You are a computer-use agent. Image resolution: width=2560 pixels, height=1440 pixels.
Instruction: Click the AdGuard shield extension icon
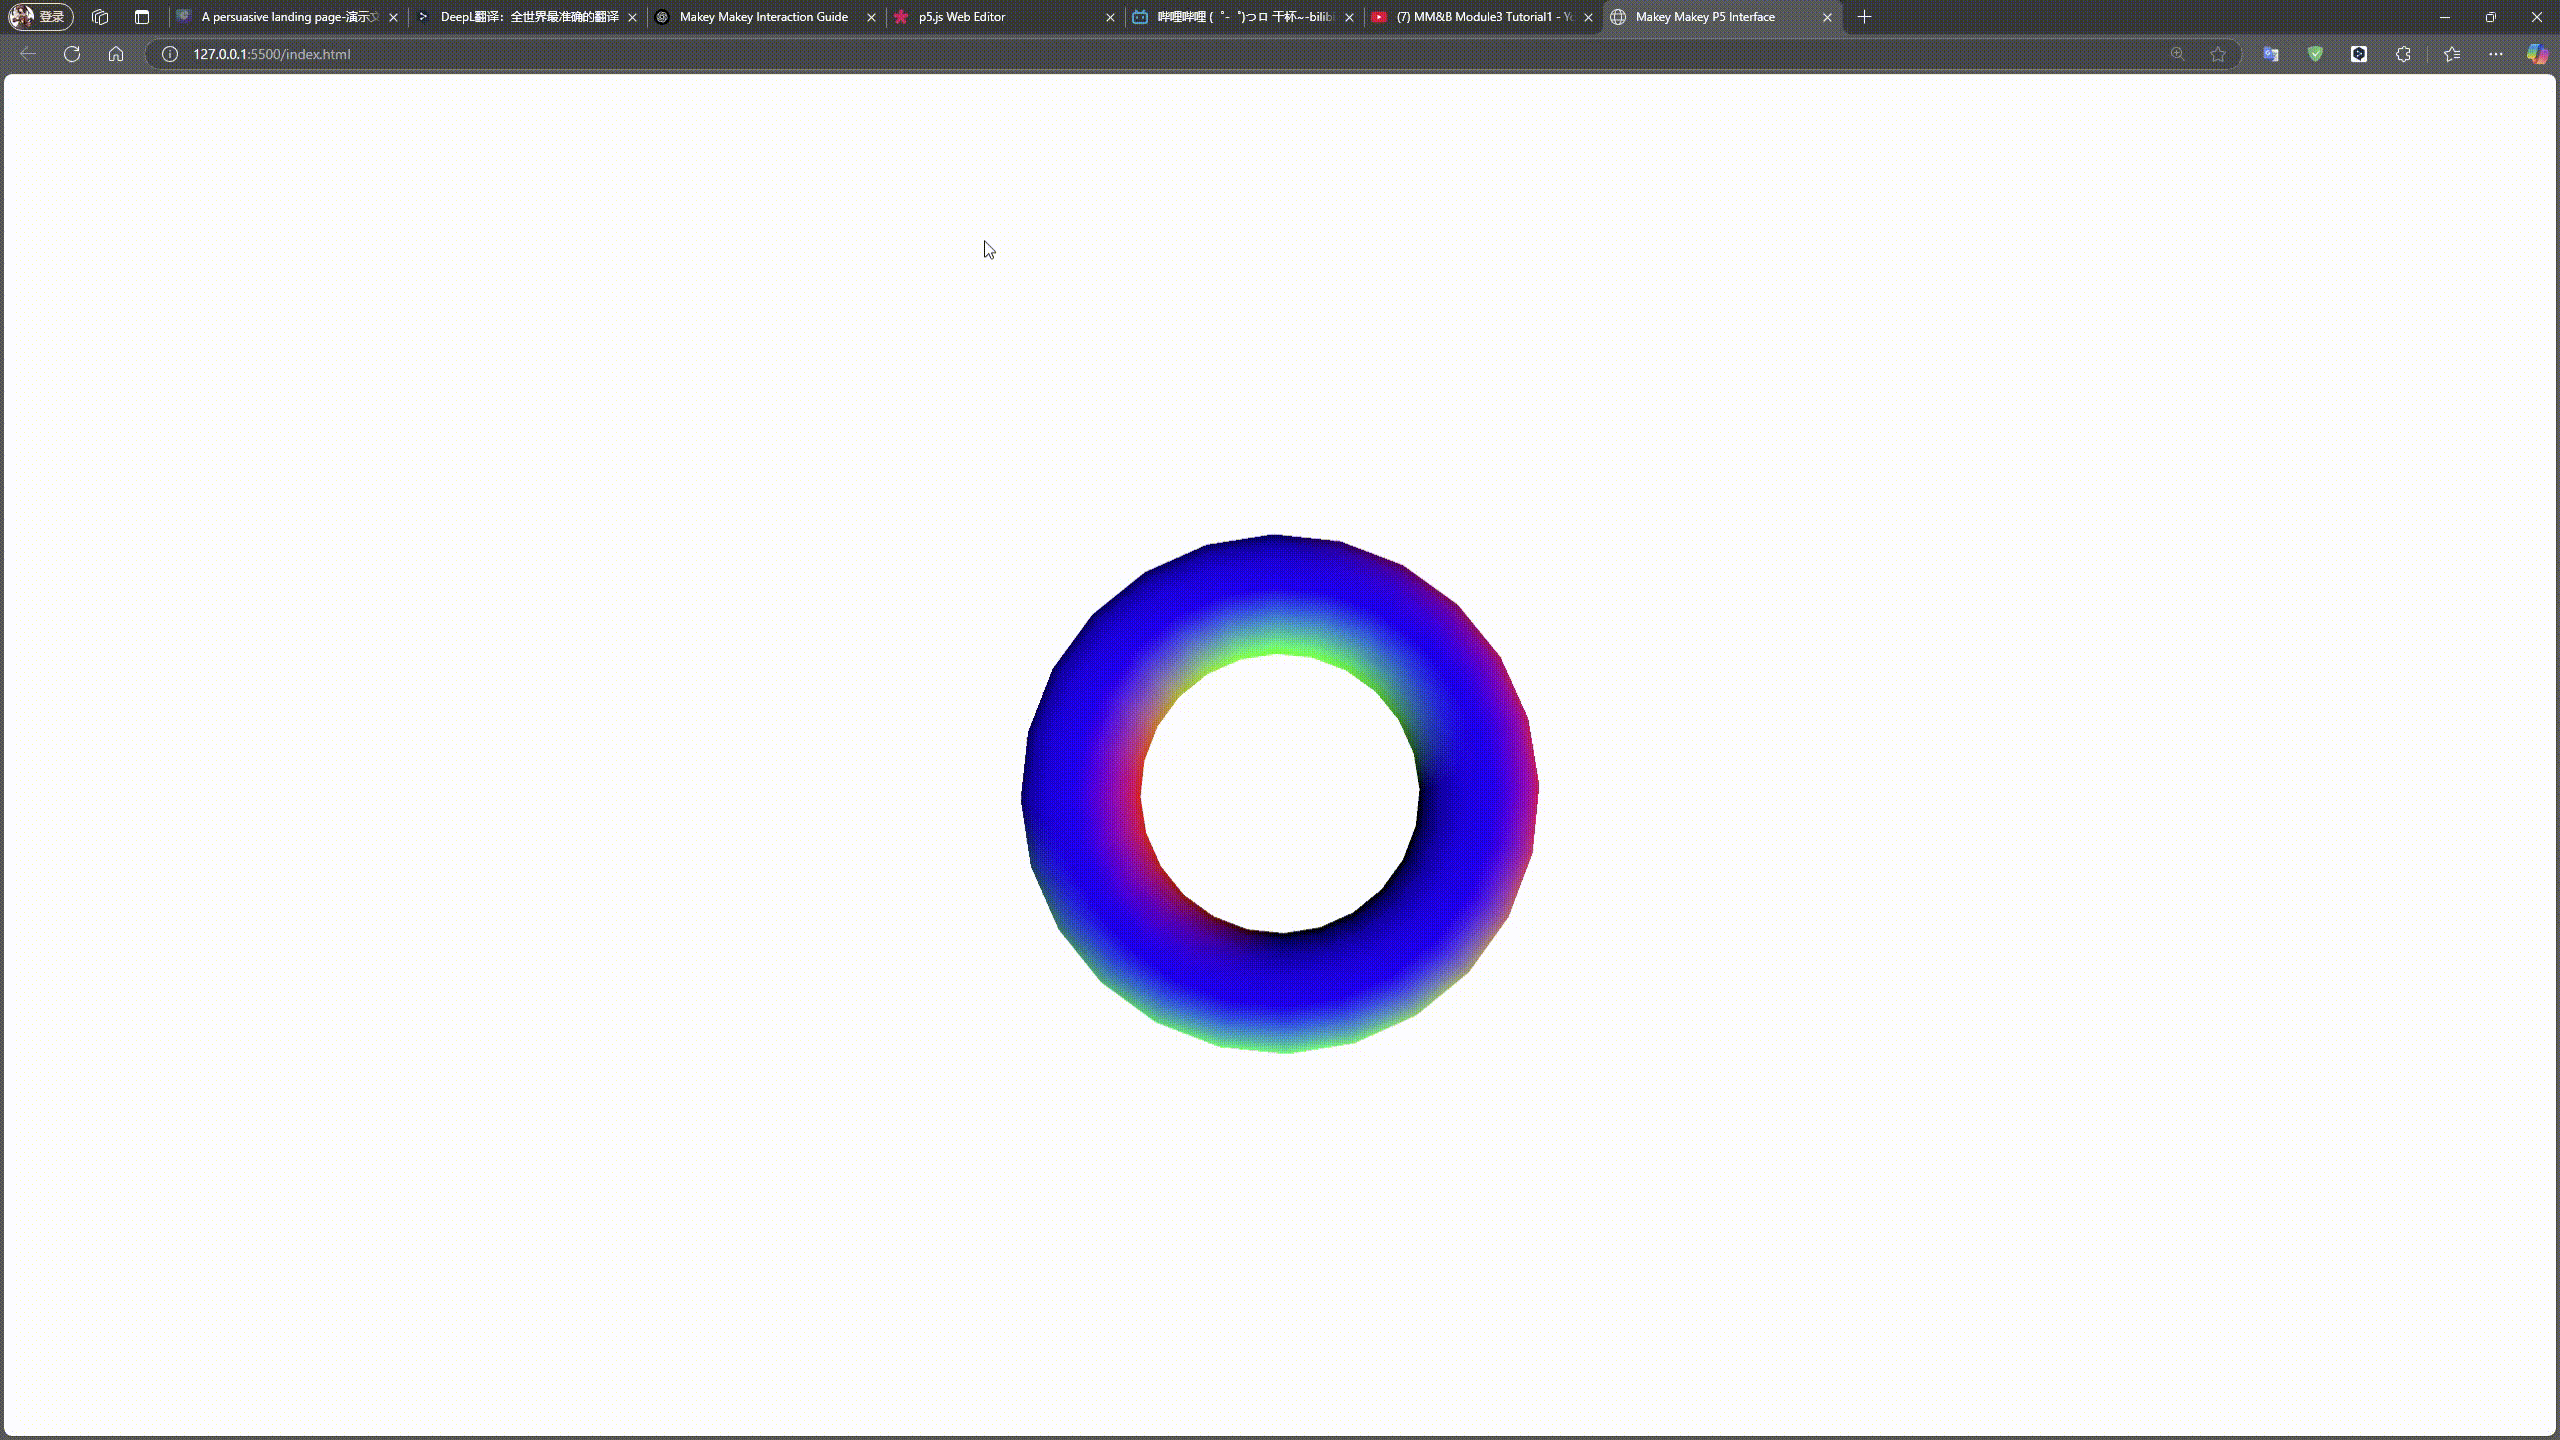tap(2315, 54)
